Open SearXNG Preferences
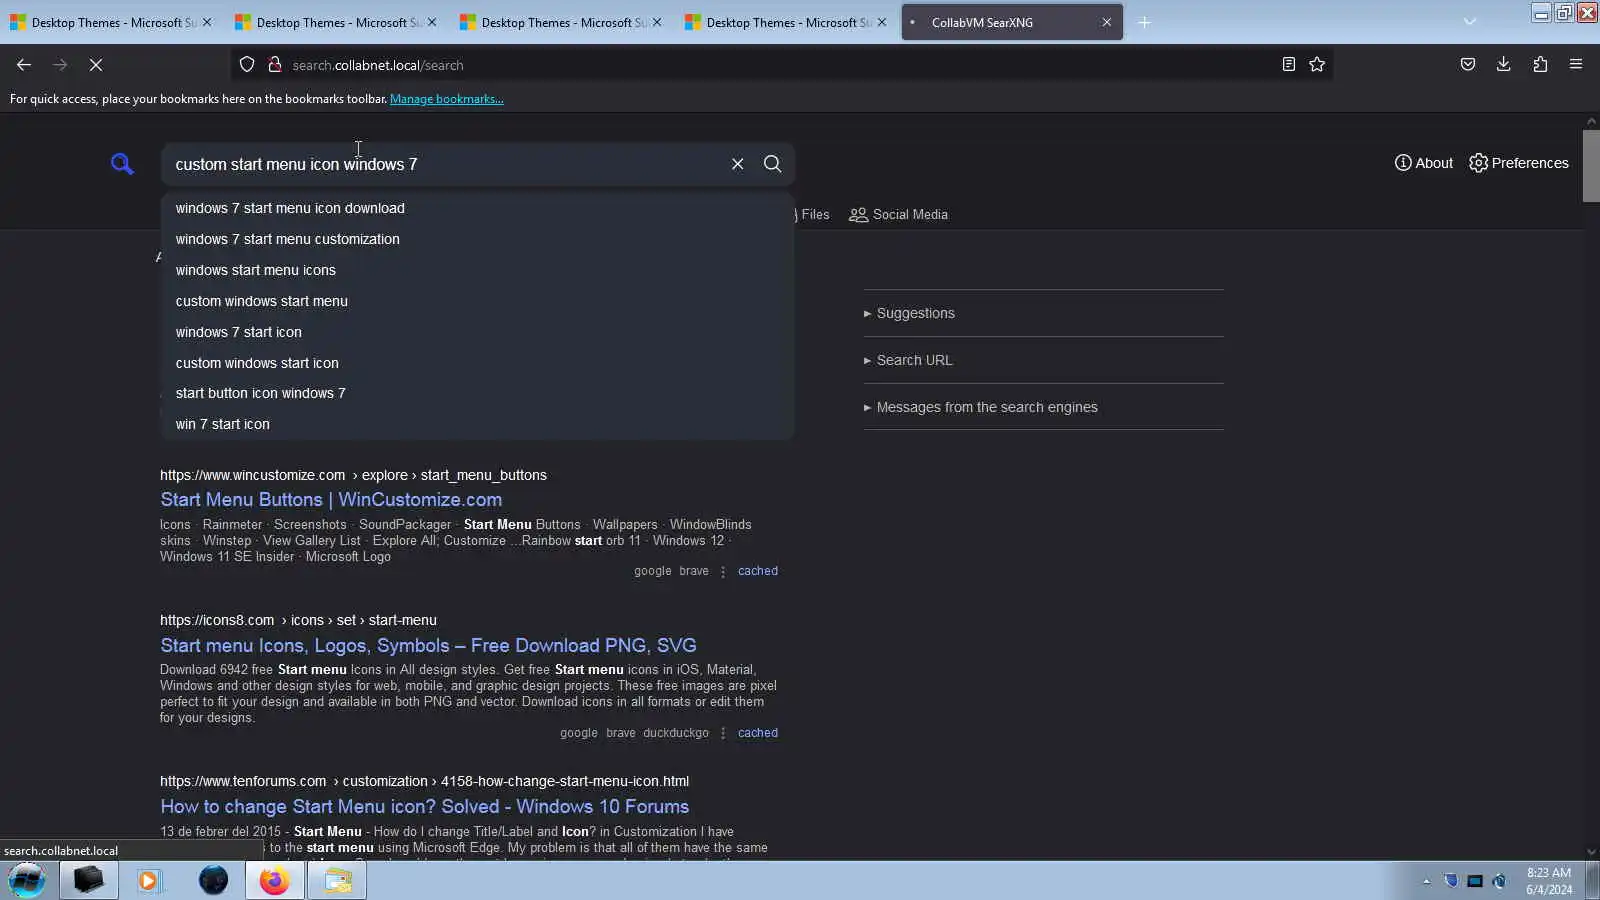Image resolution: width=1600 pixels, height=900 pixels. coord(1519,163)
